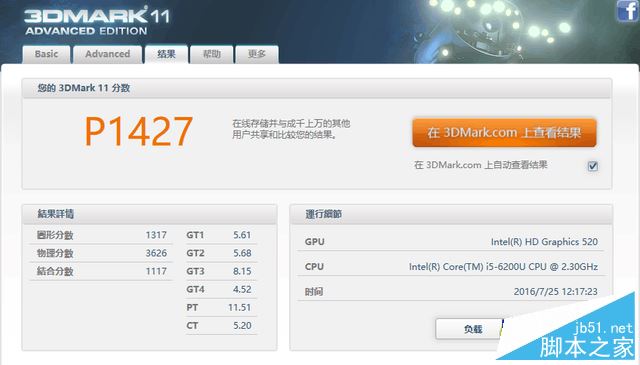Open the Facebook share icon
The width and height of the screenshot is (640, 365).
627,10
